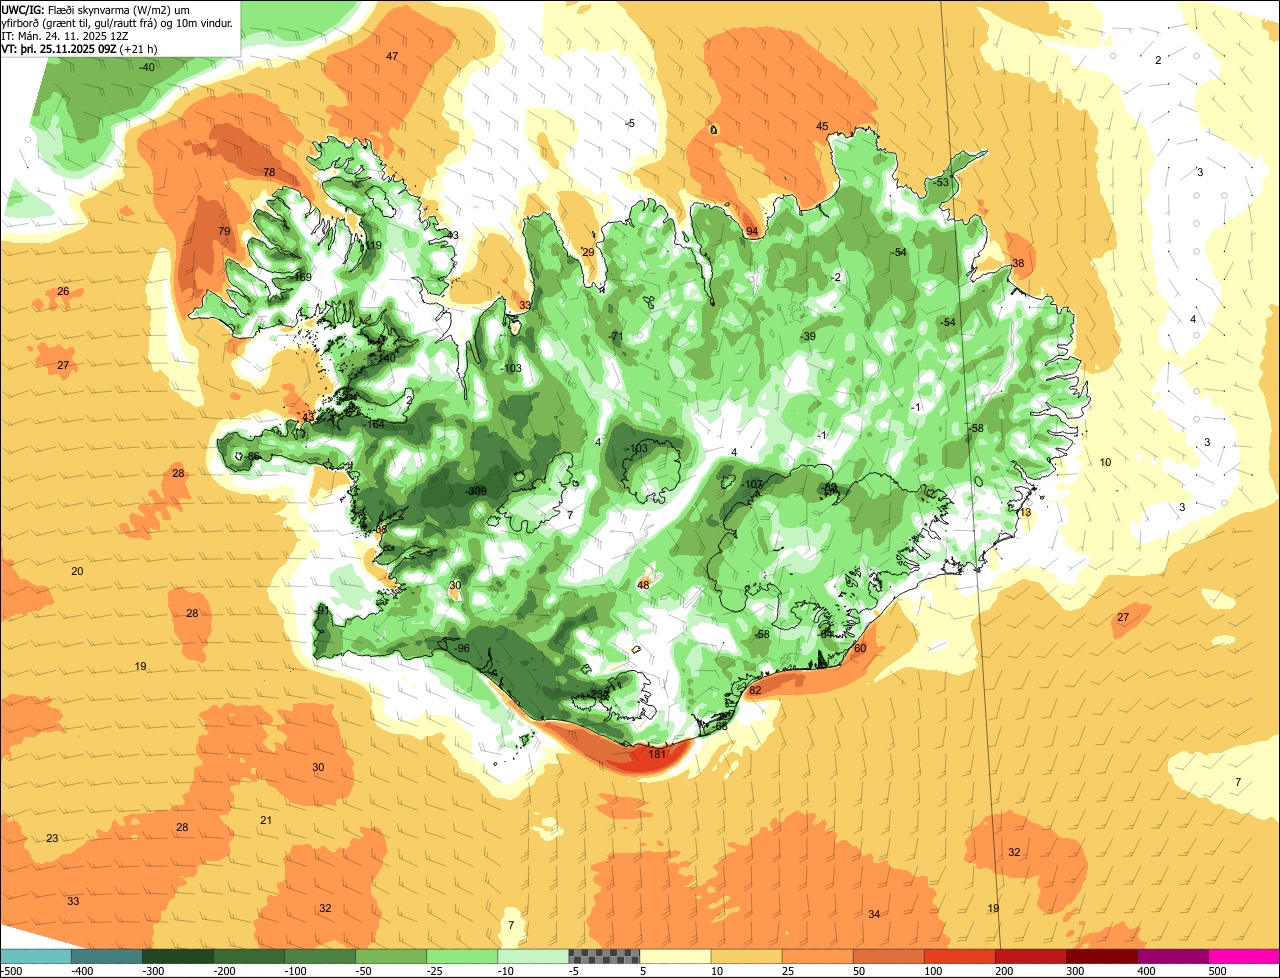Viewport: 1280px width, 978px height.
Task: Click the map value '60' on the southeast coast
Action: 860,648
